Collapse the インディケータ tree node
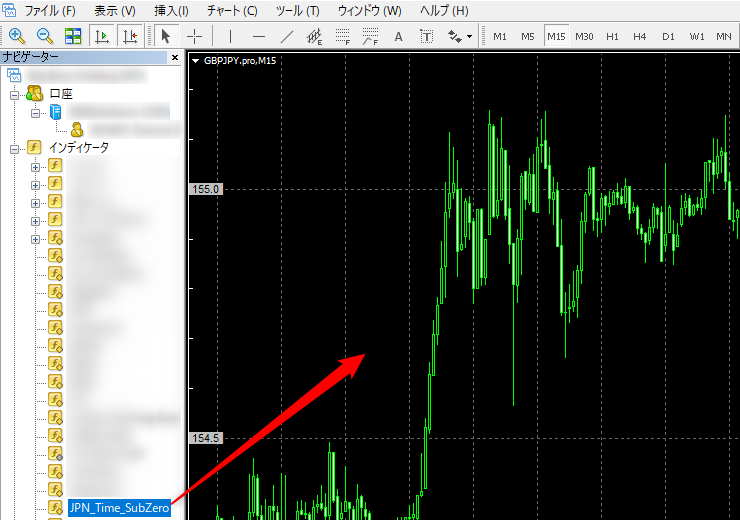Image resolution: width=740 pixels, height=520 pixels. point(15,149)
